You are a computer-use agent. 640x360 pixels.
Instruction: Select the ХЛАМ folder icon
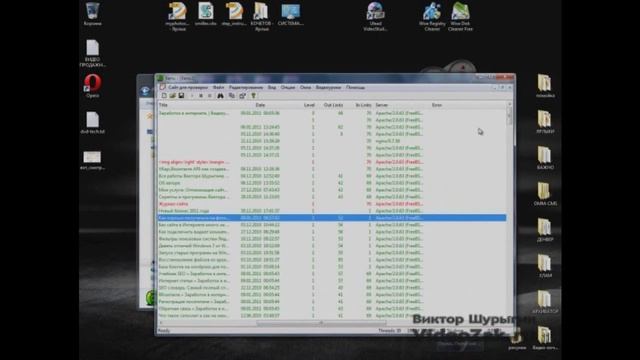click(x=544, y=266)
